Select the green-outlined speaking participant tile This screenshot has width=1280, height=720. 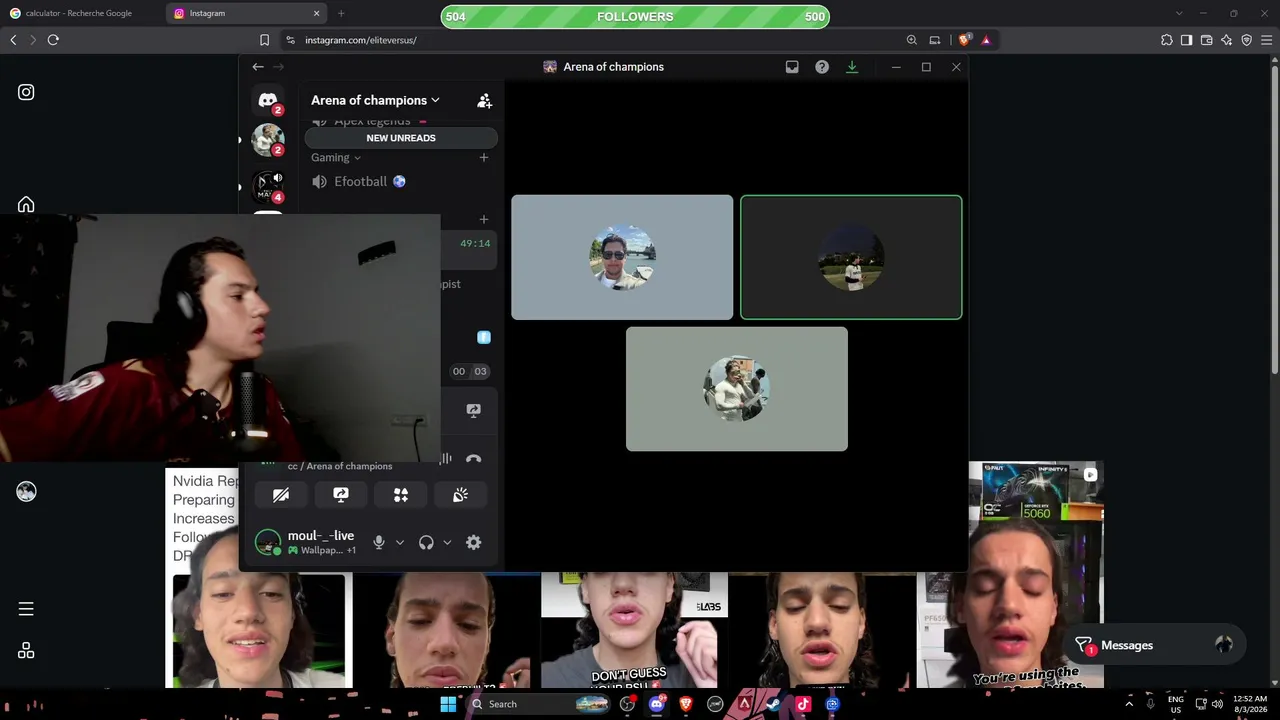pyautogui.click(x=851, y=258)
